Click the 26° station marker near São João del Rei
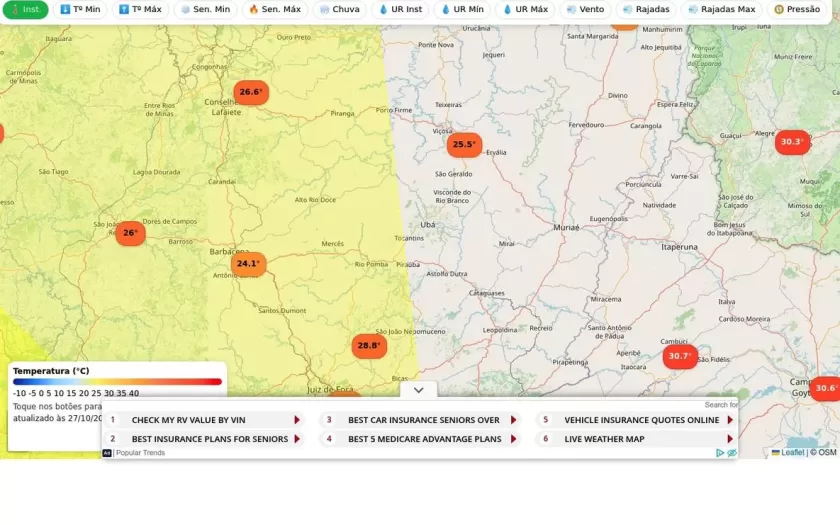The height and width of the screenshot is (525, 840). click(130, 233)
